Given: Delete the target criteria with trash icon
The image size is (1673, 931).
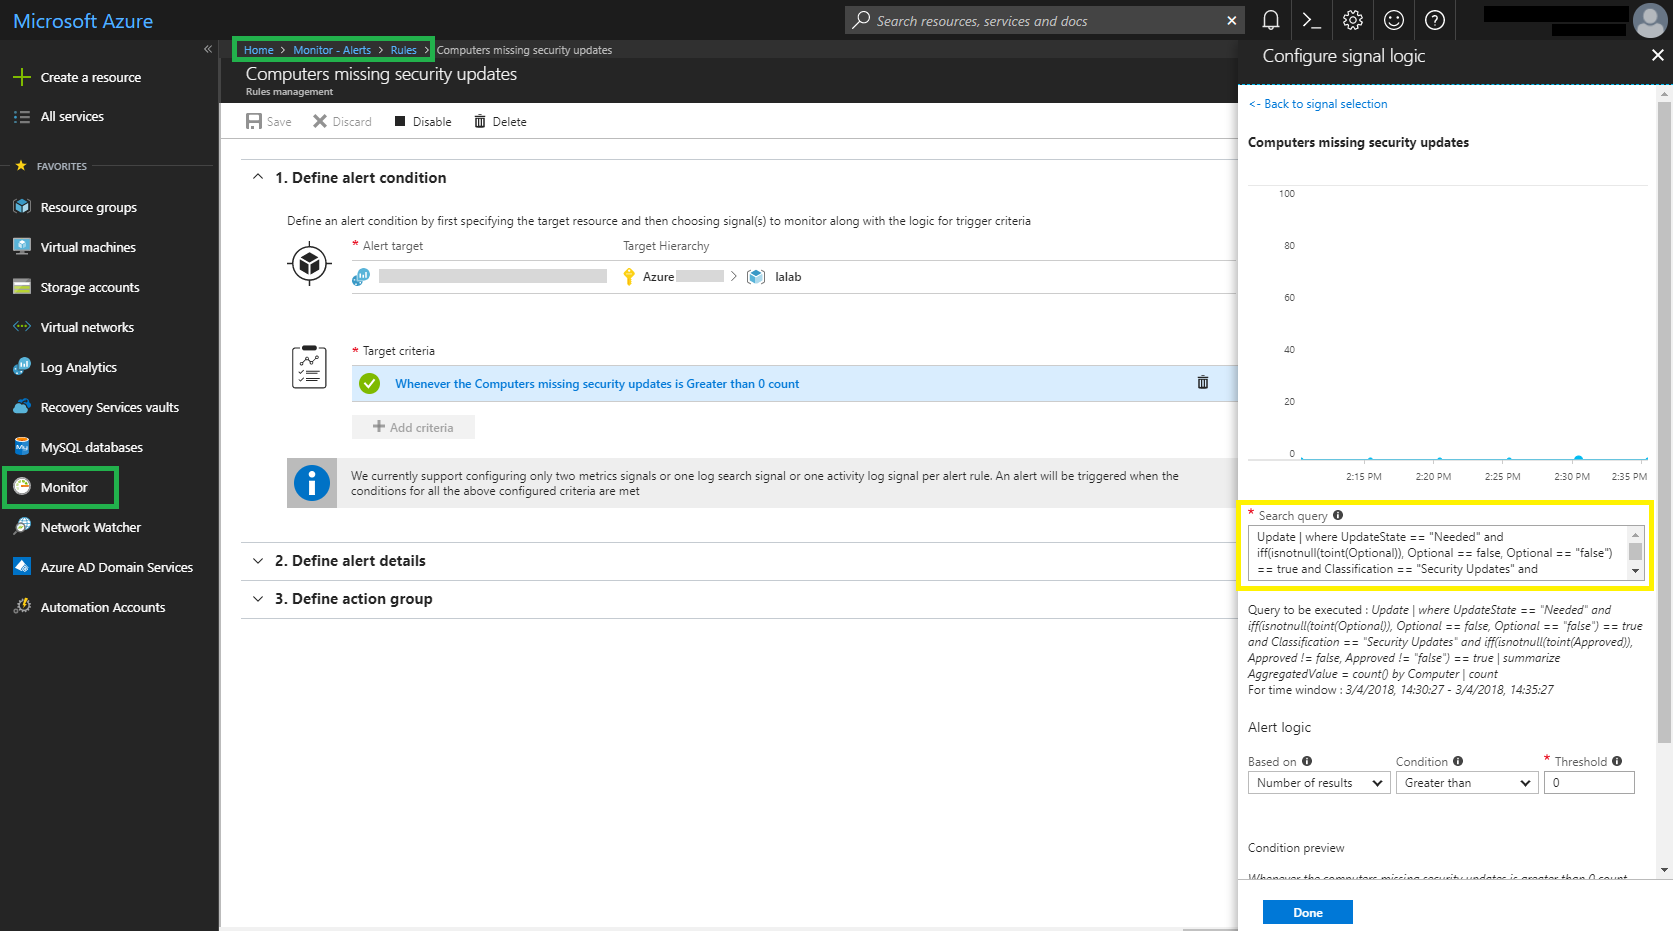Looking at the screenshot, I should (x=1203, y=383).
